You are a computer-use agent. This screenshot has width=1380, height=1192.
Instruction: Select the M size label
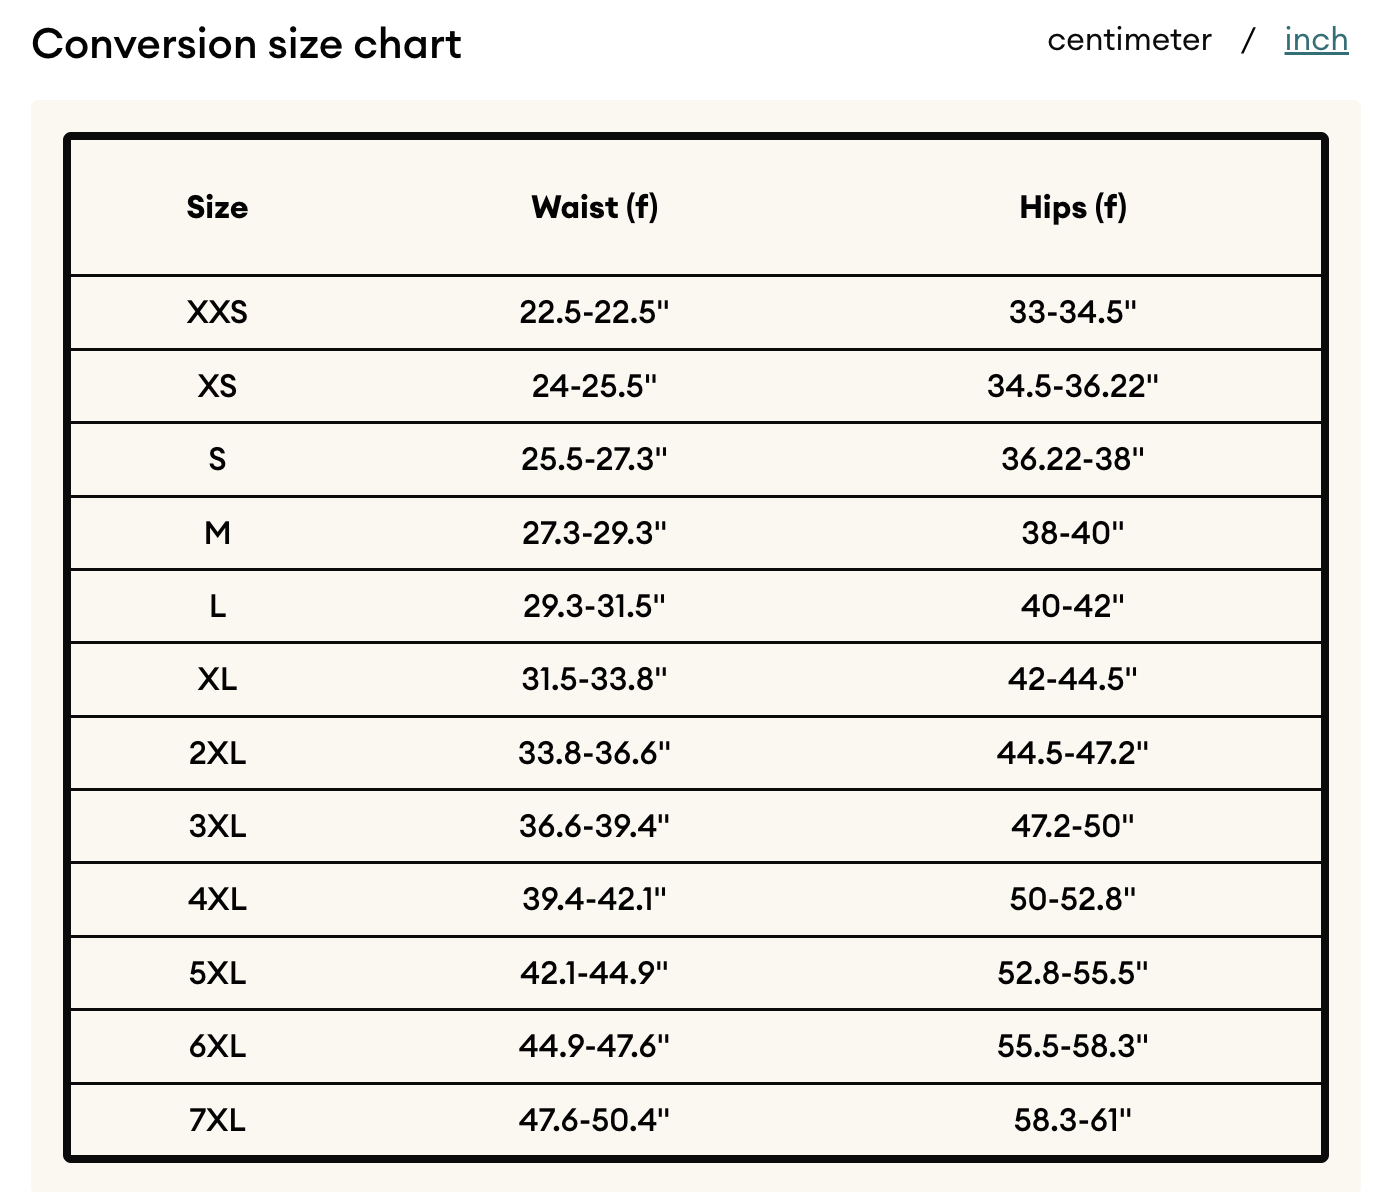[x=217, y=533]
